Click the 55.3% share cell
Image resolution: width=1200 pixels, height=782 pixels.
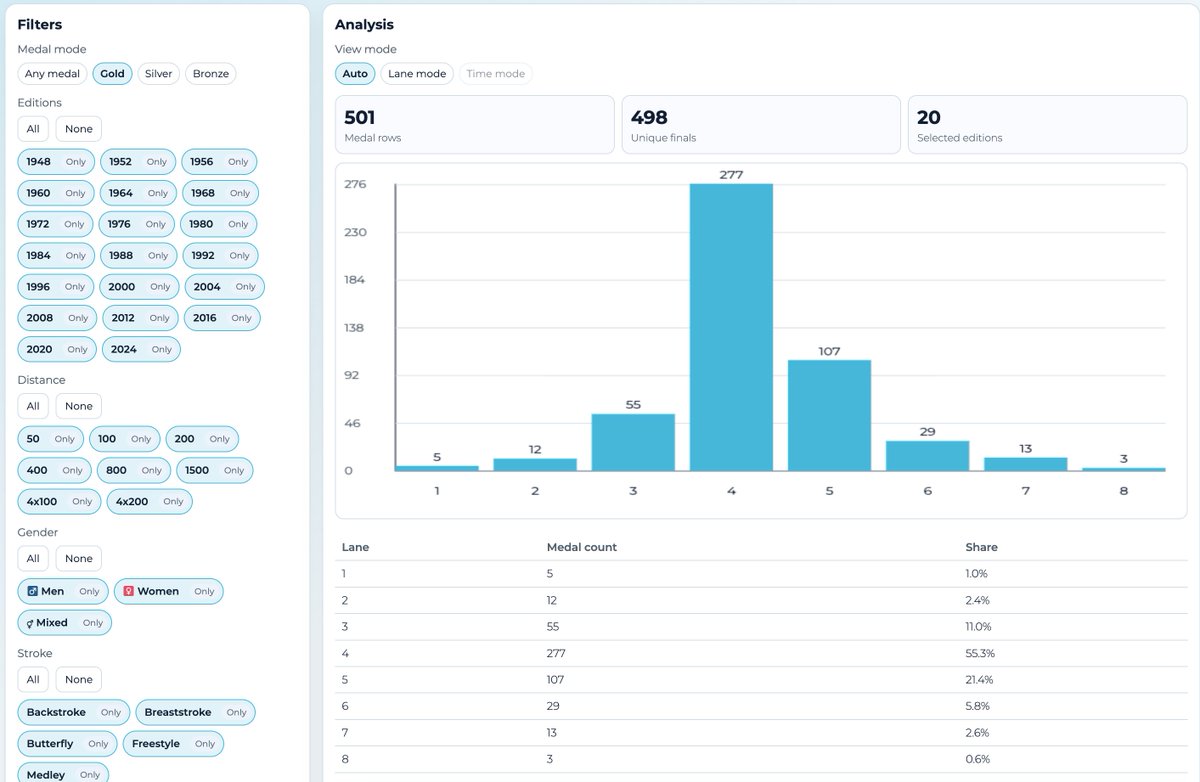coord(979,653)
